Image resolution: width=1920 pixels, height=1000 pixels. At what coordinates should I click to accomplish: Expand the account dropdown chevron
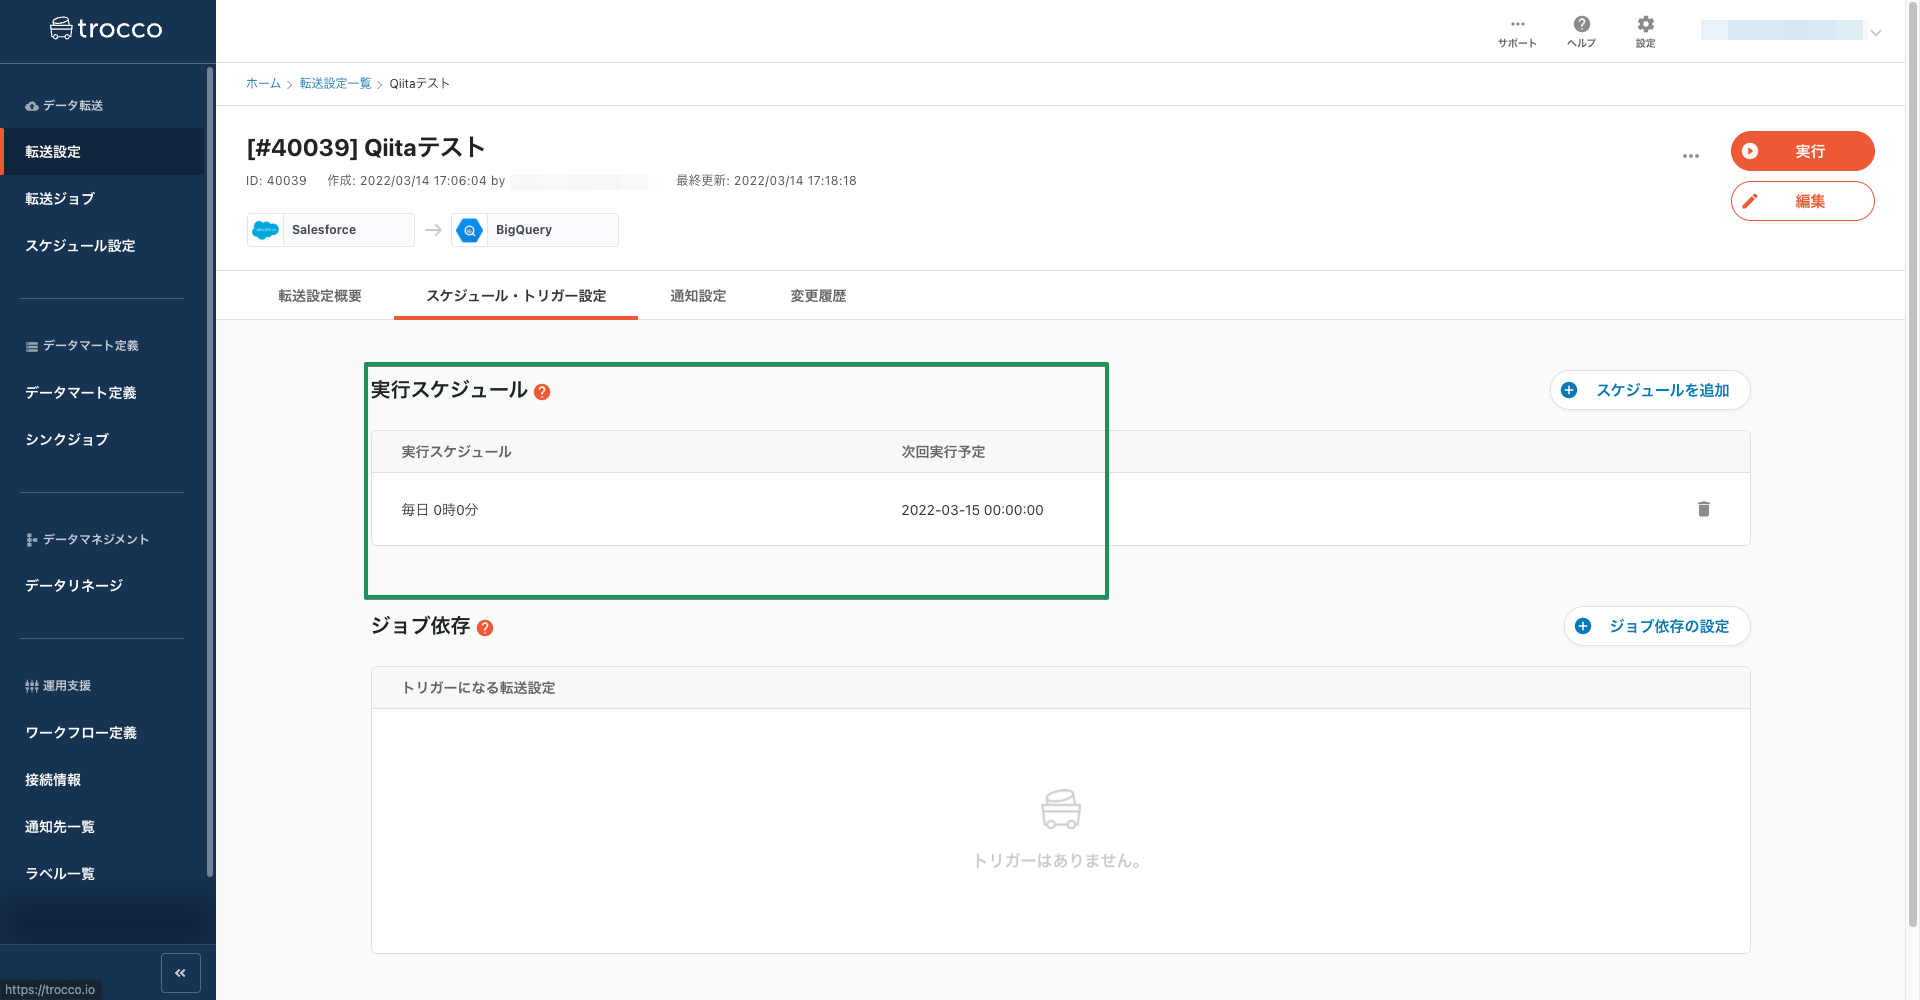point(1876,33)
